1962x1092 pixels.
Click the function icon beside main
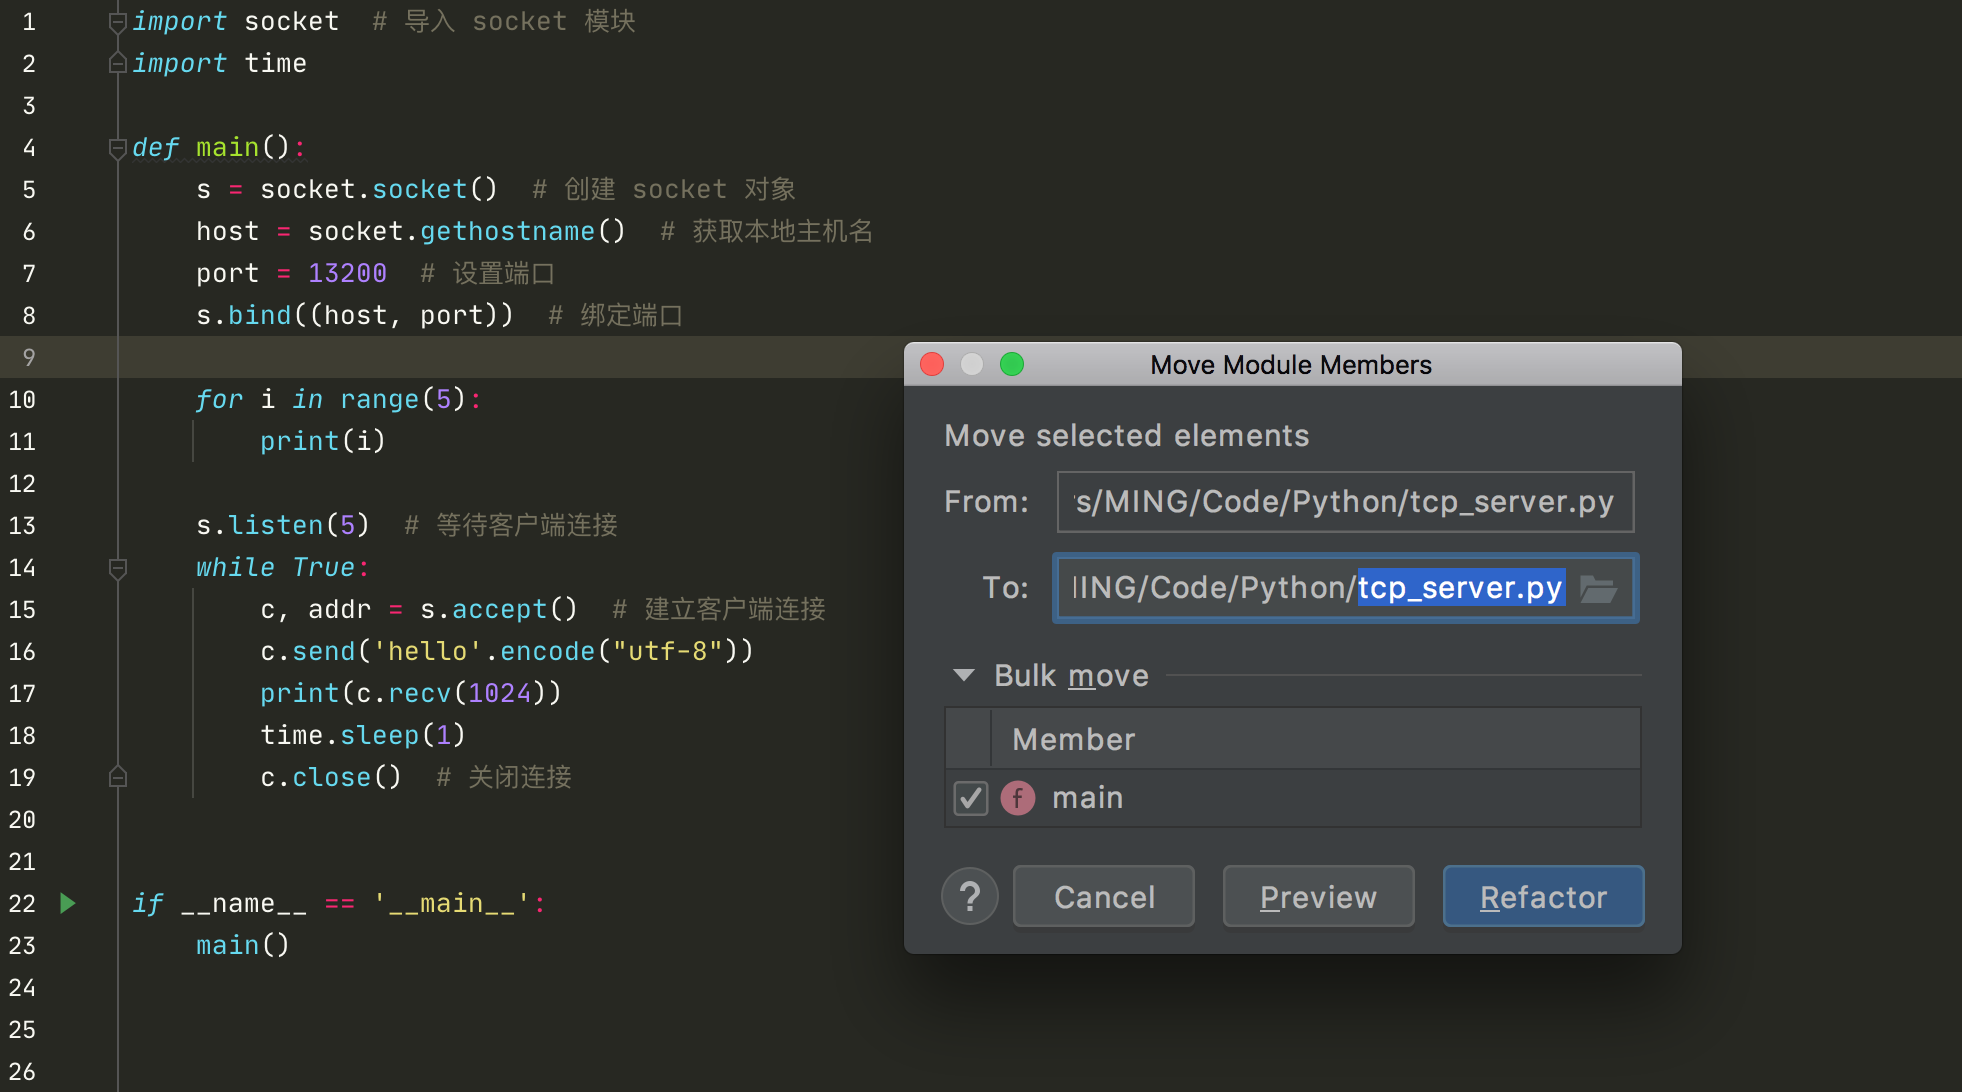[1018, 798]
